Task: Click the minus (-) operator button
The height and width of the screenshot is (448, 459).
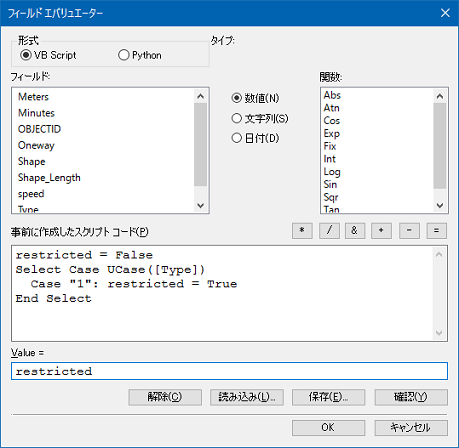Action: (409, 231)
